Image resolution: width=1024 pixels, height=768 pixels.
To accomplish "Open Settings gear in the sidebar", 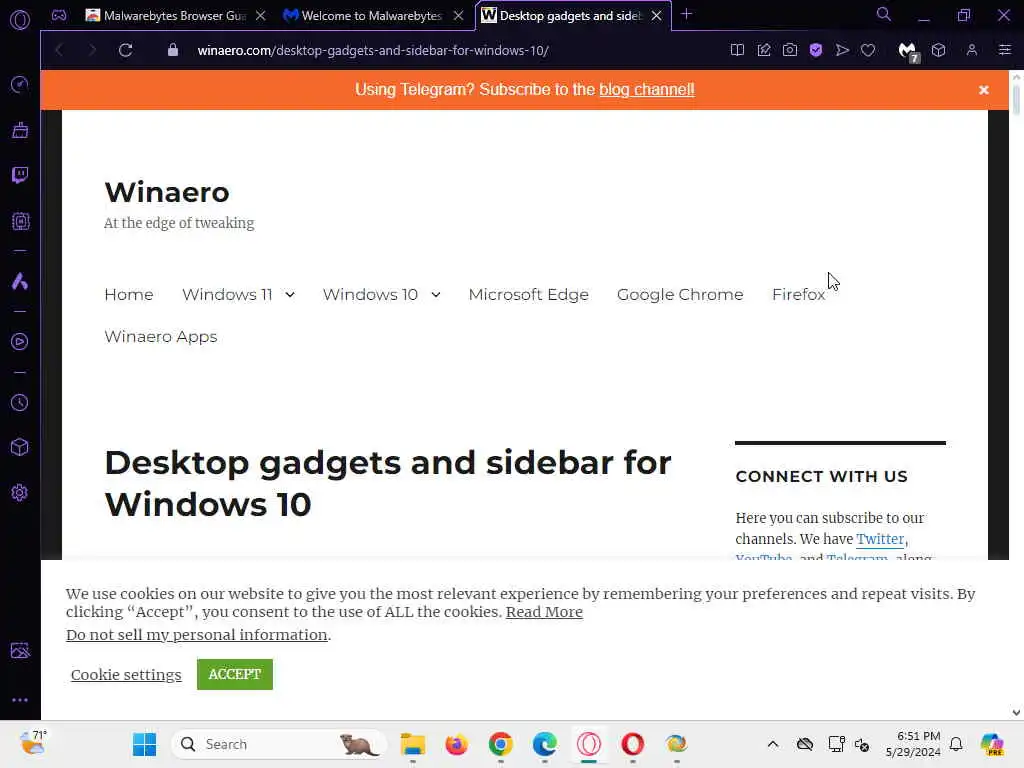I will pos(20,492).
